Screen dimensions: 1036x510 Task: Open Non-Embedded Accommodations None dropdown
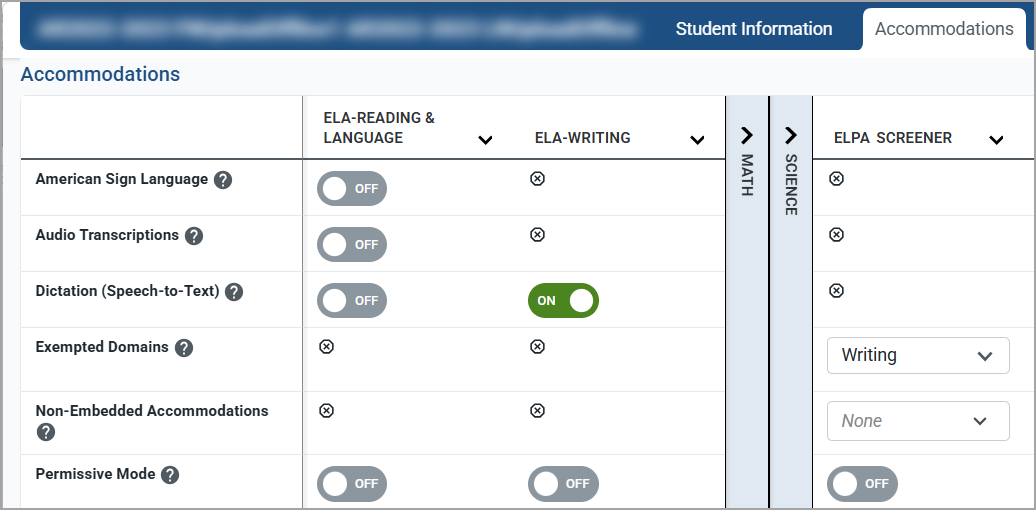[918, 421]
